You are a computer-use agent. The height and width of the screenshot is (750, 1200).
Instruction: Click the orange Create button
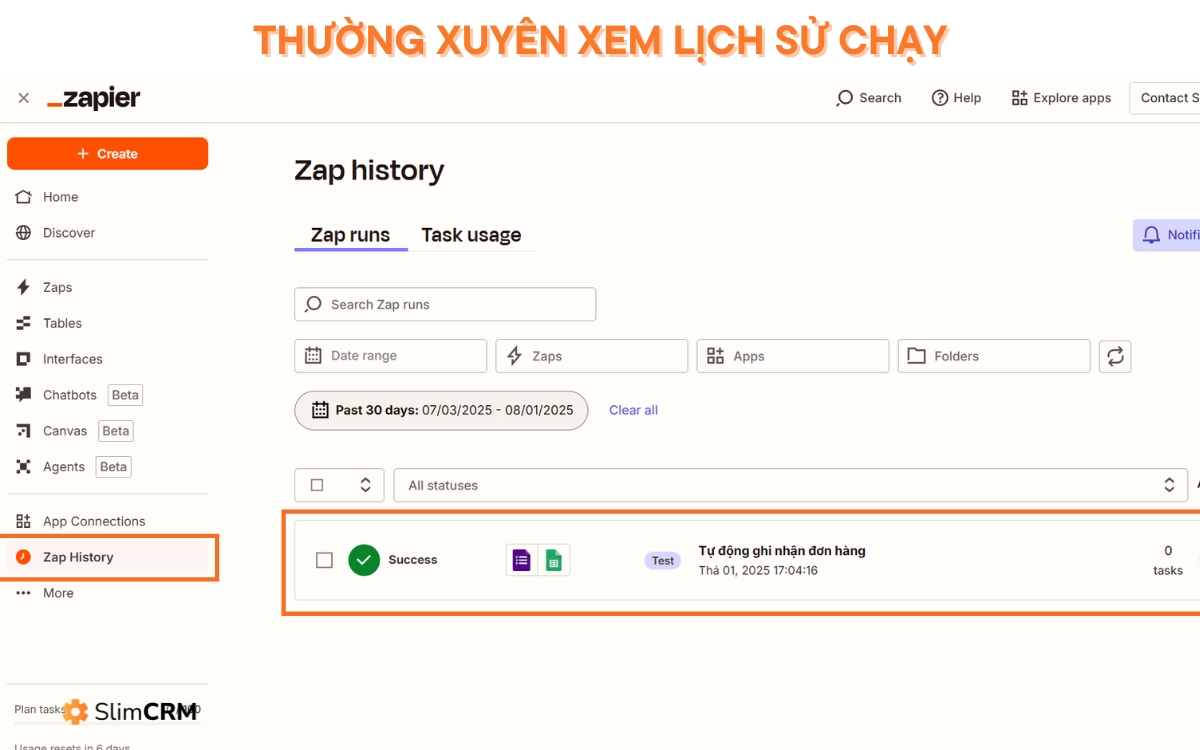click(x=108, y=154)
